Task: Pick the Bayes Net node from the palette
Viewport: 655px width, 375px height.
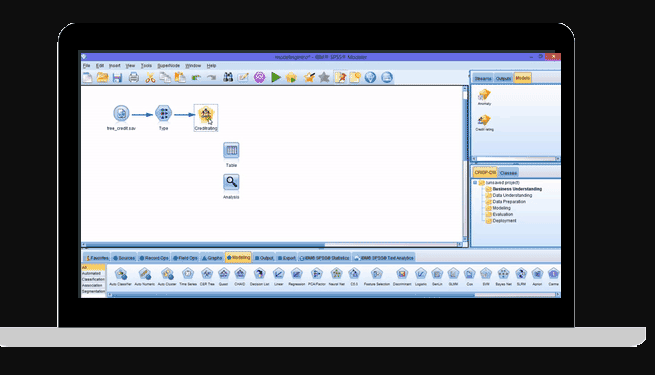Action: click(503, 276)
